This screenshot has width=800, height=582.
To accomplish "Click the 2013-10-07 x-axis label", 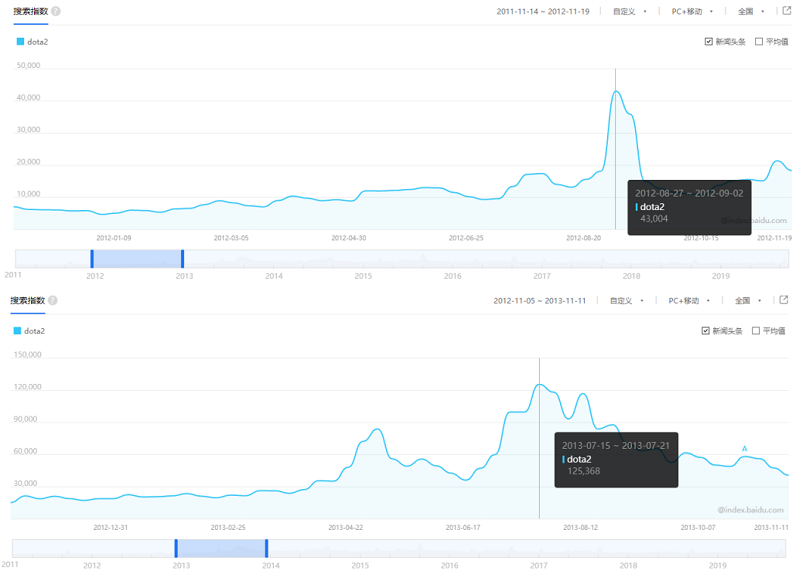I will coord(698,527).
